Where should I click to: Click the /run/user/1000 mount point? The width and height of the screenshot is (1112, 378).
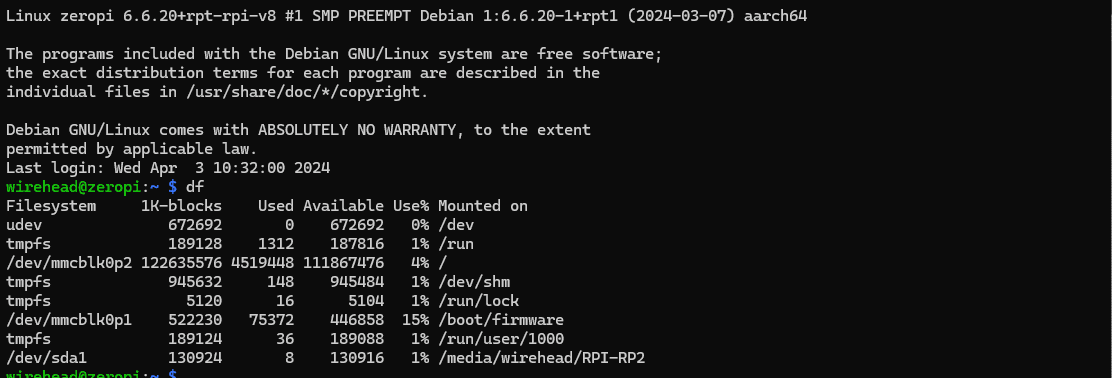coord(501,339)
